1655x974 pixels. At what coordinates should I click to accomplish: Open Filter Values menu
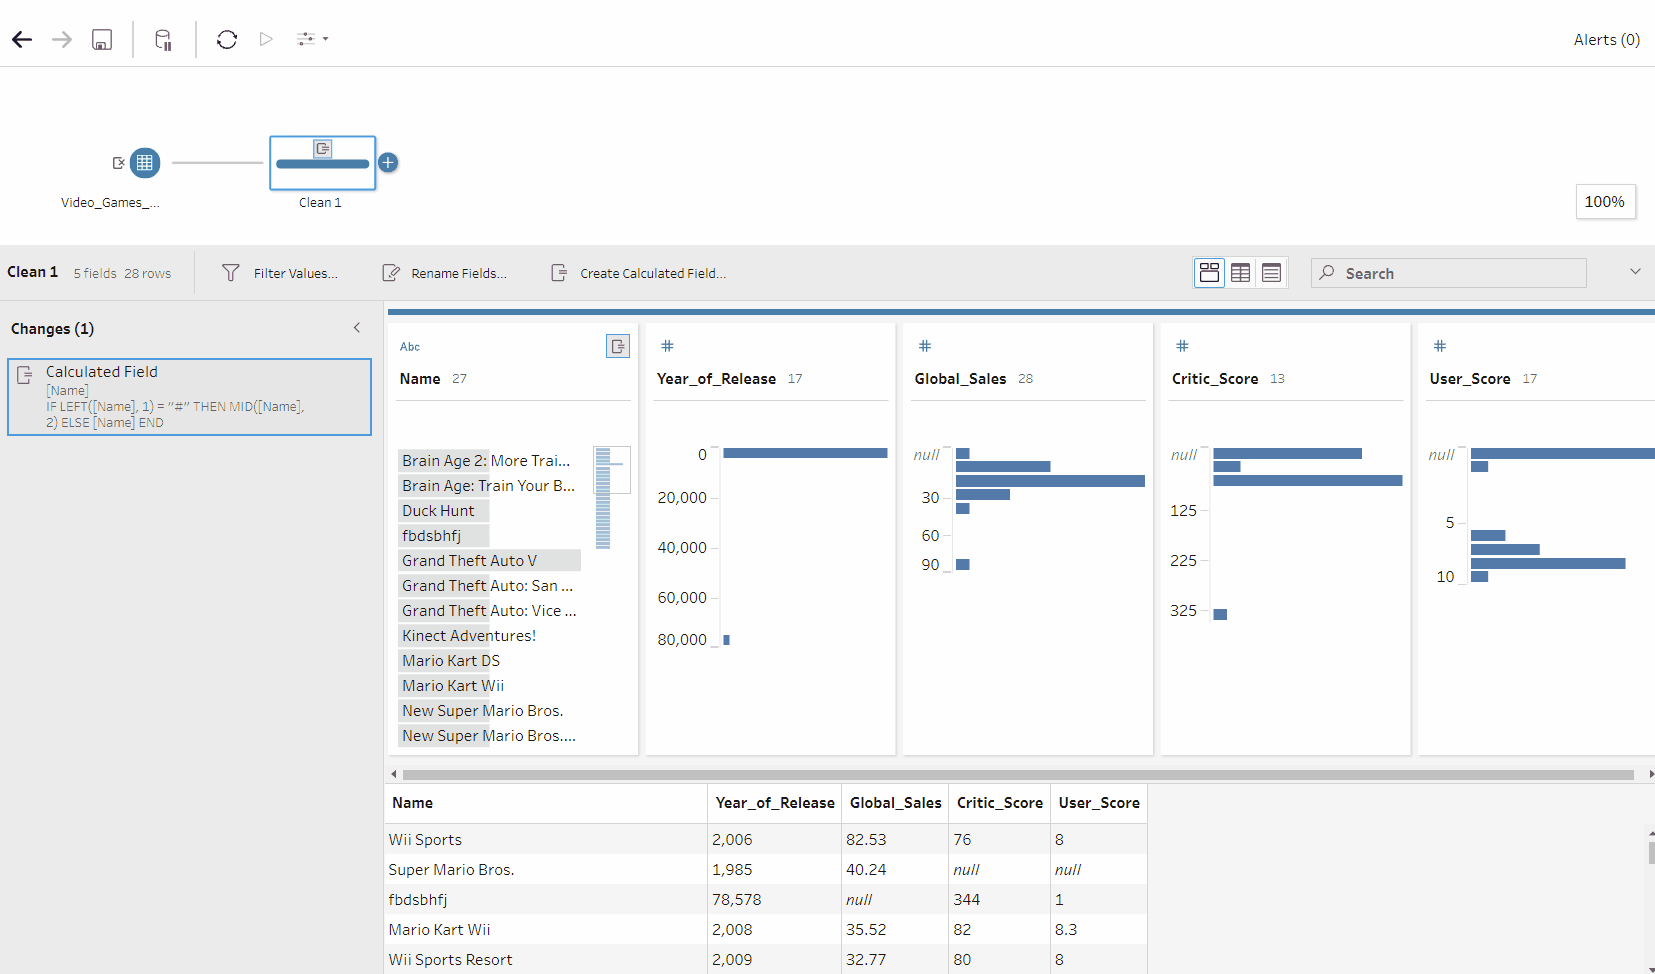point(280,273)
